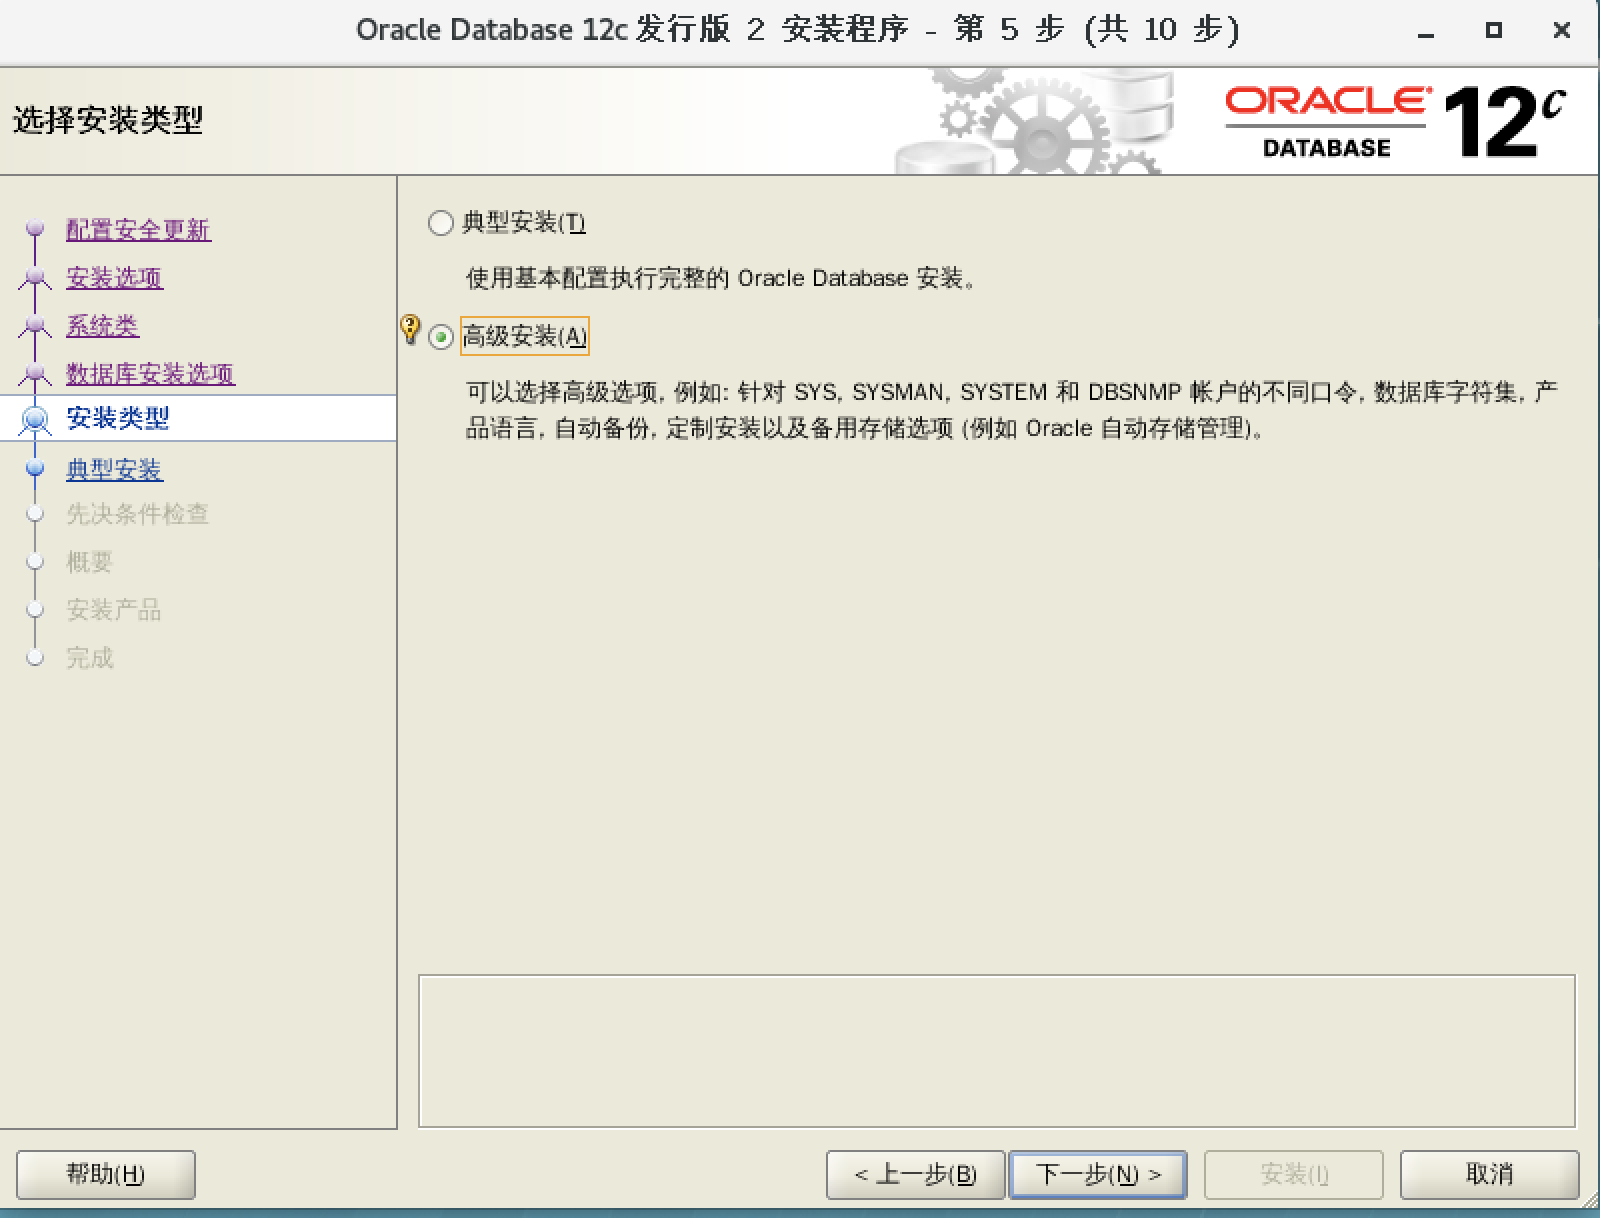Image resolution: width=1600 pixels, height=1218 pixels.
Task: Click the 可以选择高级选项 description text
Action: (1012, 410)
